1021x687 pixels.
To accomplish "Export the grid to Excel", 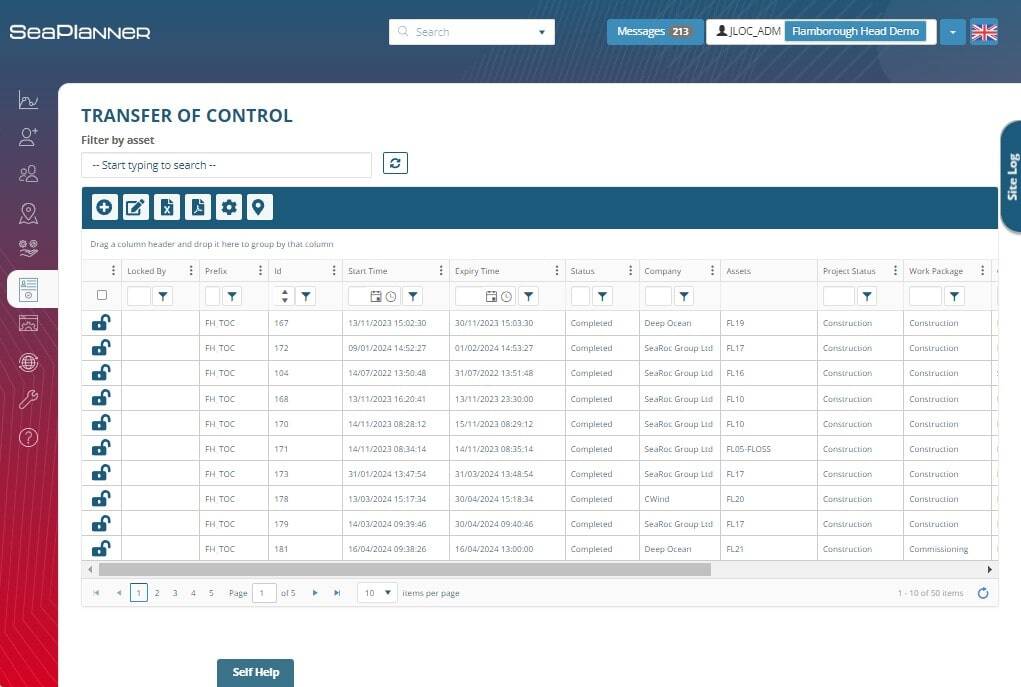I will pos(167,208).
